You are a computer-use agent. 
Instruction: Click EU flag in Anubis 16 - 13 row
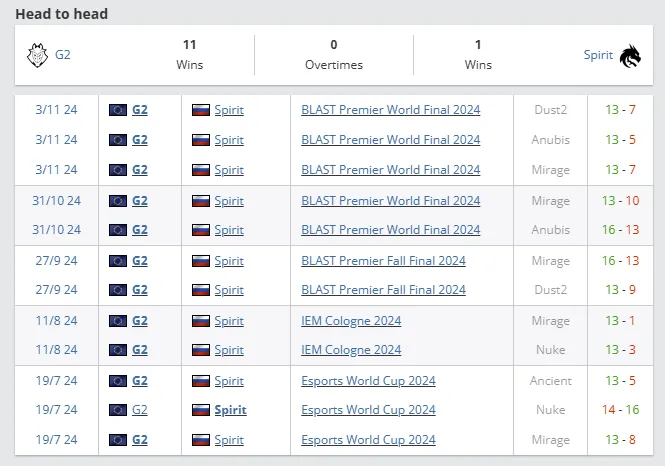click(118, 230)
